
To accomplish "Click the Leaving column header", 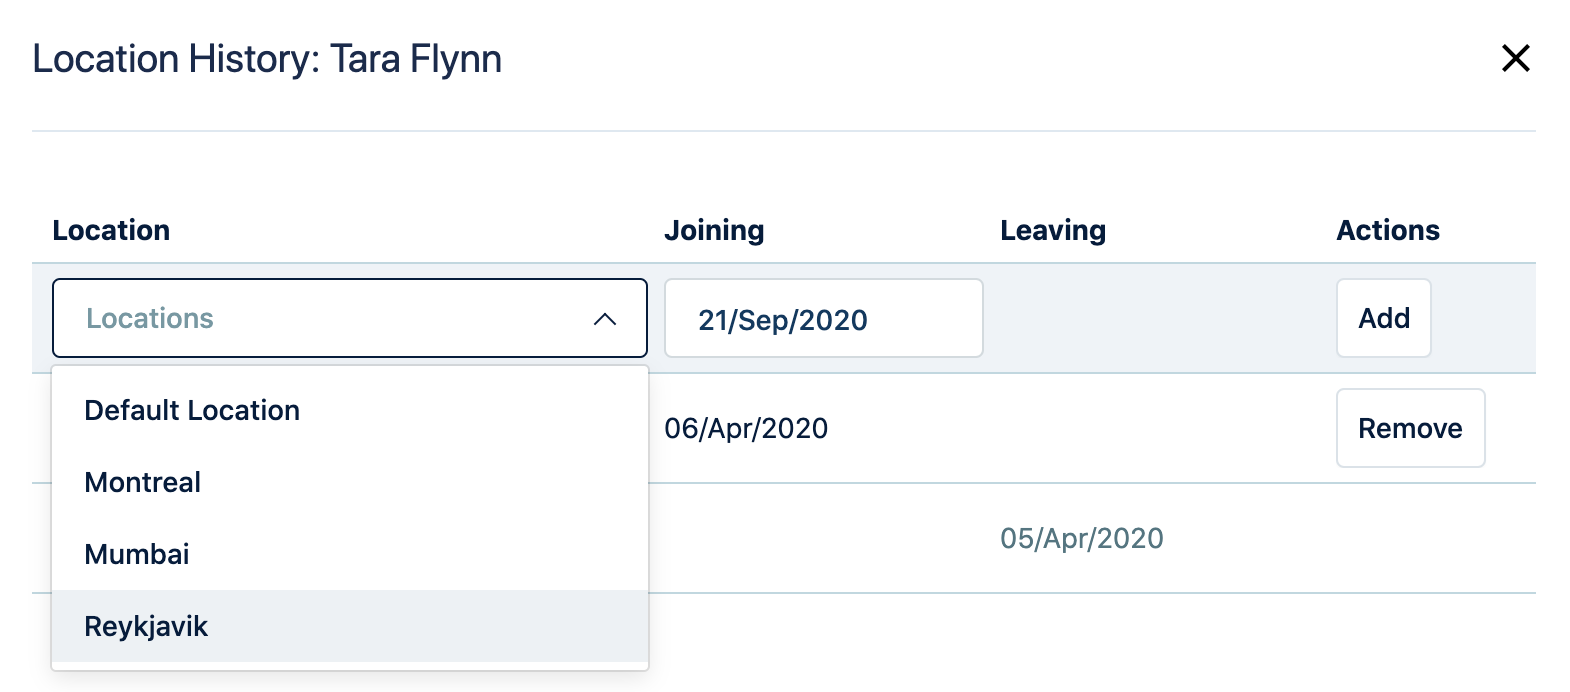I will [1052, 230].
